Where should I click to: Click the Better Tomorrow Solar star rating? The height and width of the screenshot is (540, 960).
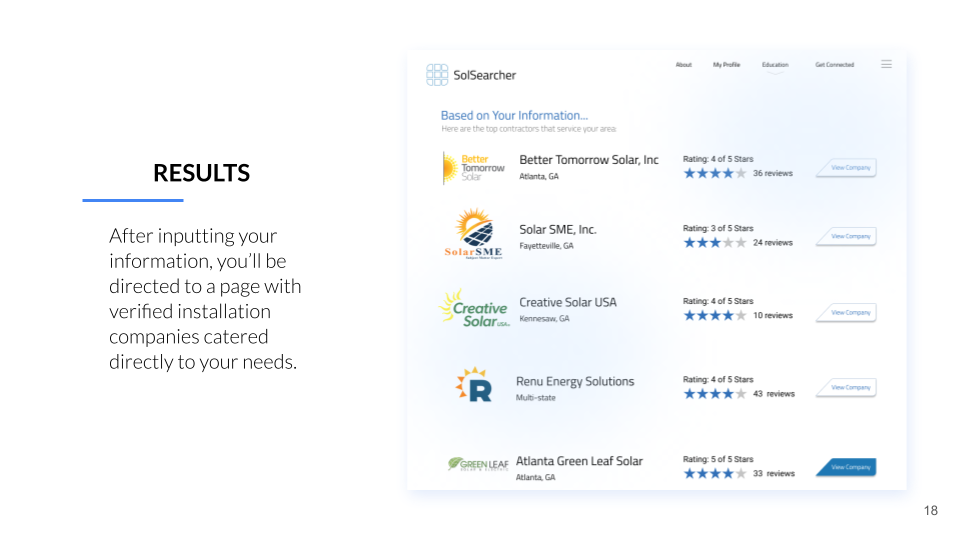[715, 173]
